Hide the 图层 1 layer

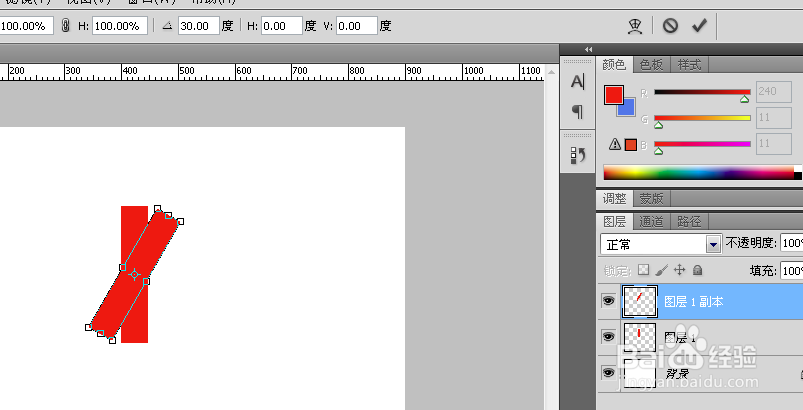[x=608, y=336]
